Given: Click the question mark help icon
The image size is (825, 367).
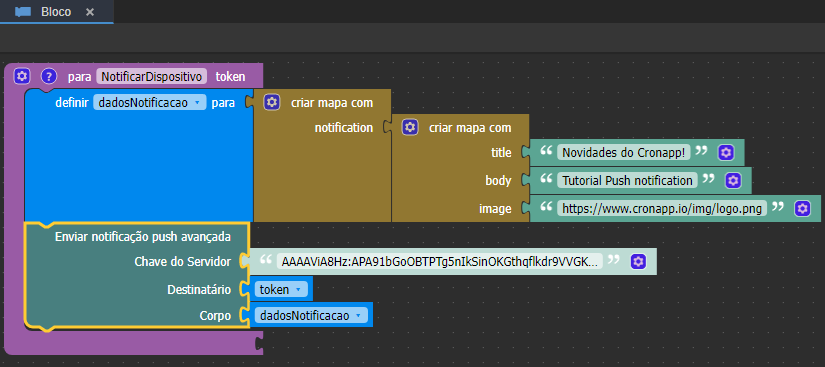Looking at the screenshot, I should [x=49, y=76].
